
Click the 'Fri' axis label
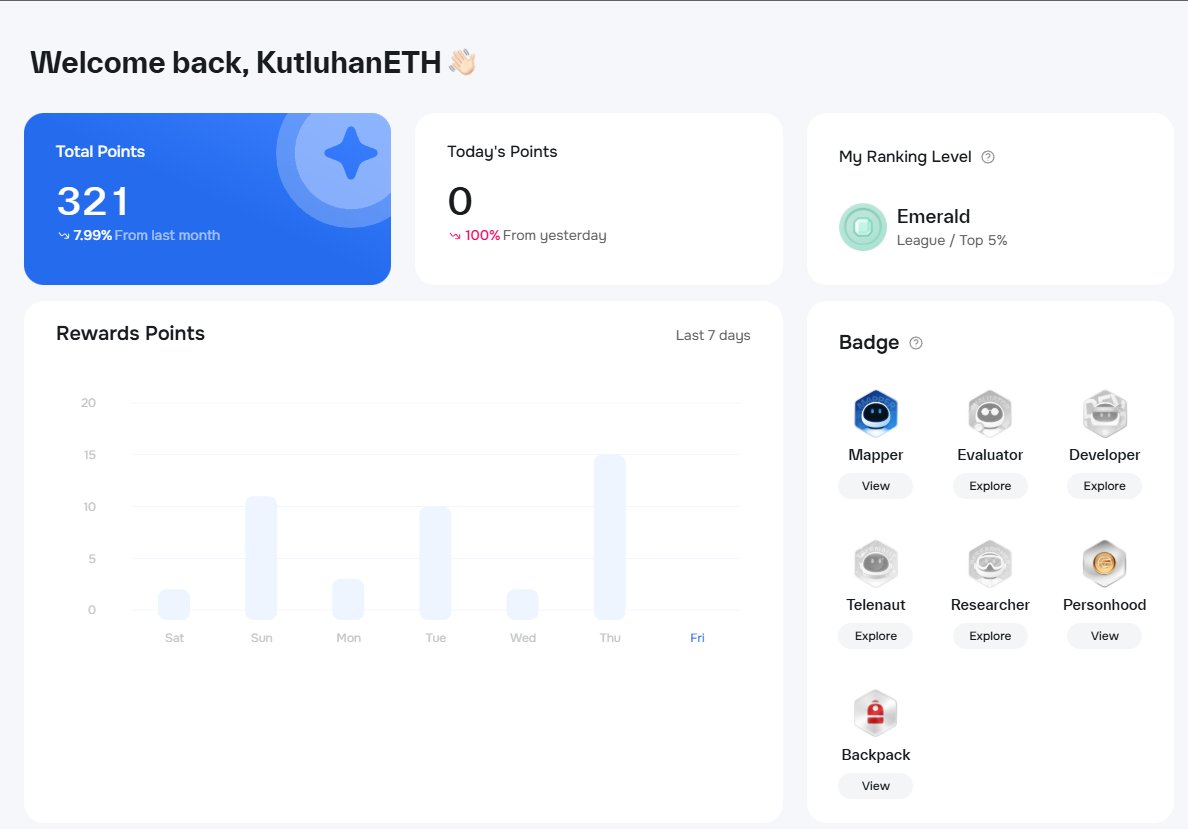click(x=697, y=638)
